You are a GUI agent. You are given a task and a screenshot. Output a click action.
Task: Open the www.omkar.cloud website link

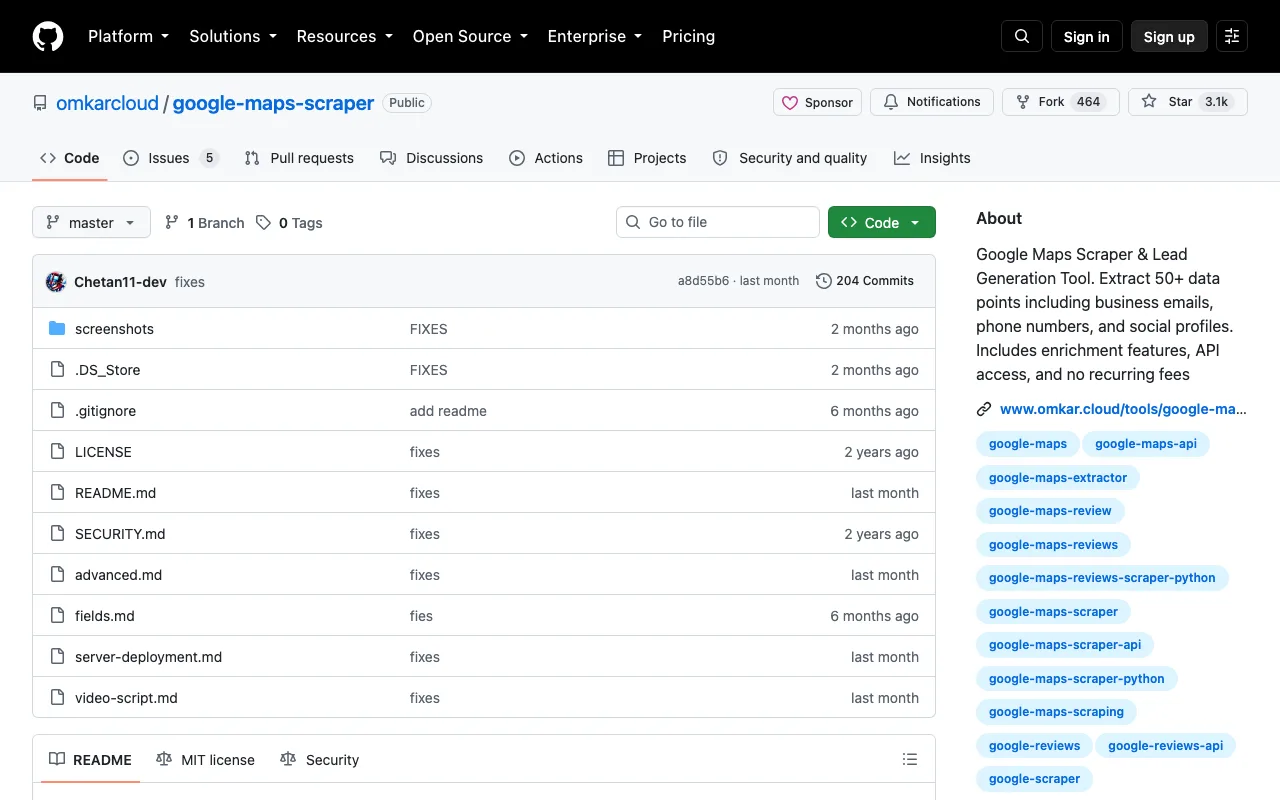coord(1123,409)
